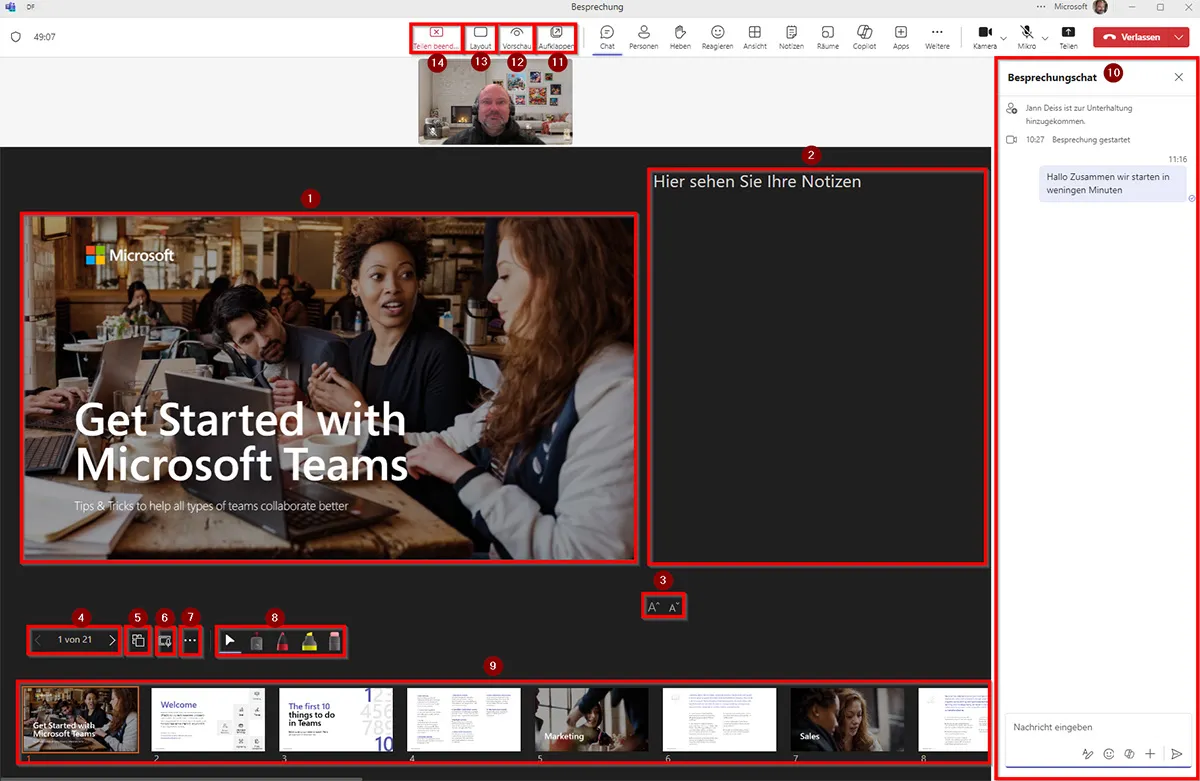Click Verlassen to leave the meeting
The image size is (1200, 781).
pos(1140,35)
